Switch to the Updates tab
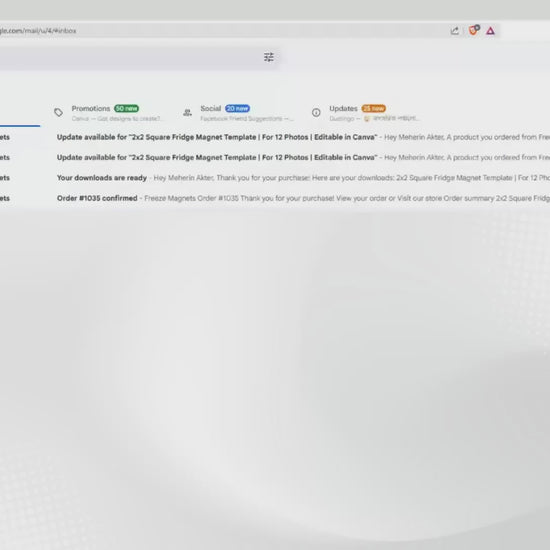The width and height of the screenshot is (550, 550). [365, 113]
